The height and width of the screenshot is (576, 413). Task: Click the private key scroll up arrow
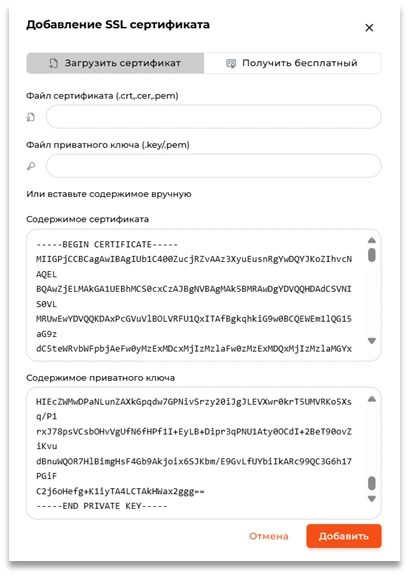tap(371, 399)
